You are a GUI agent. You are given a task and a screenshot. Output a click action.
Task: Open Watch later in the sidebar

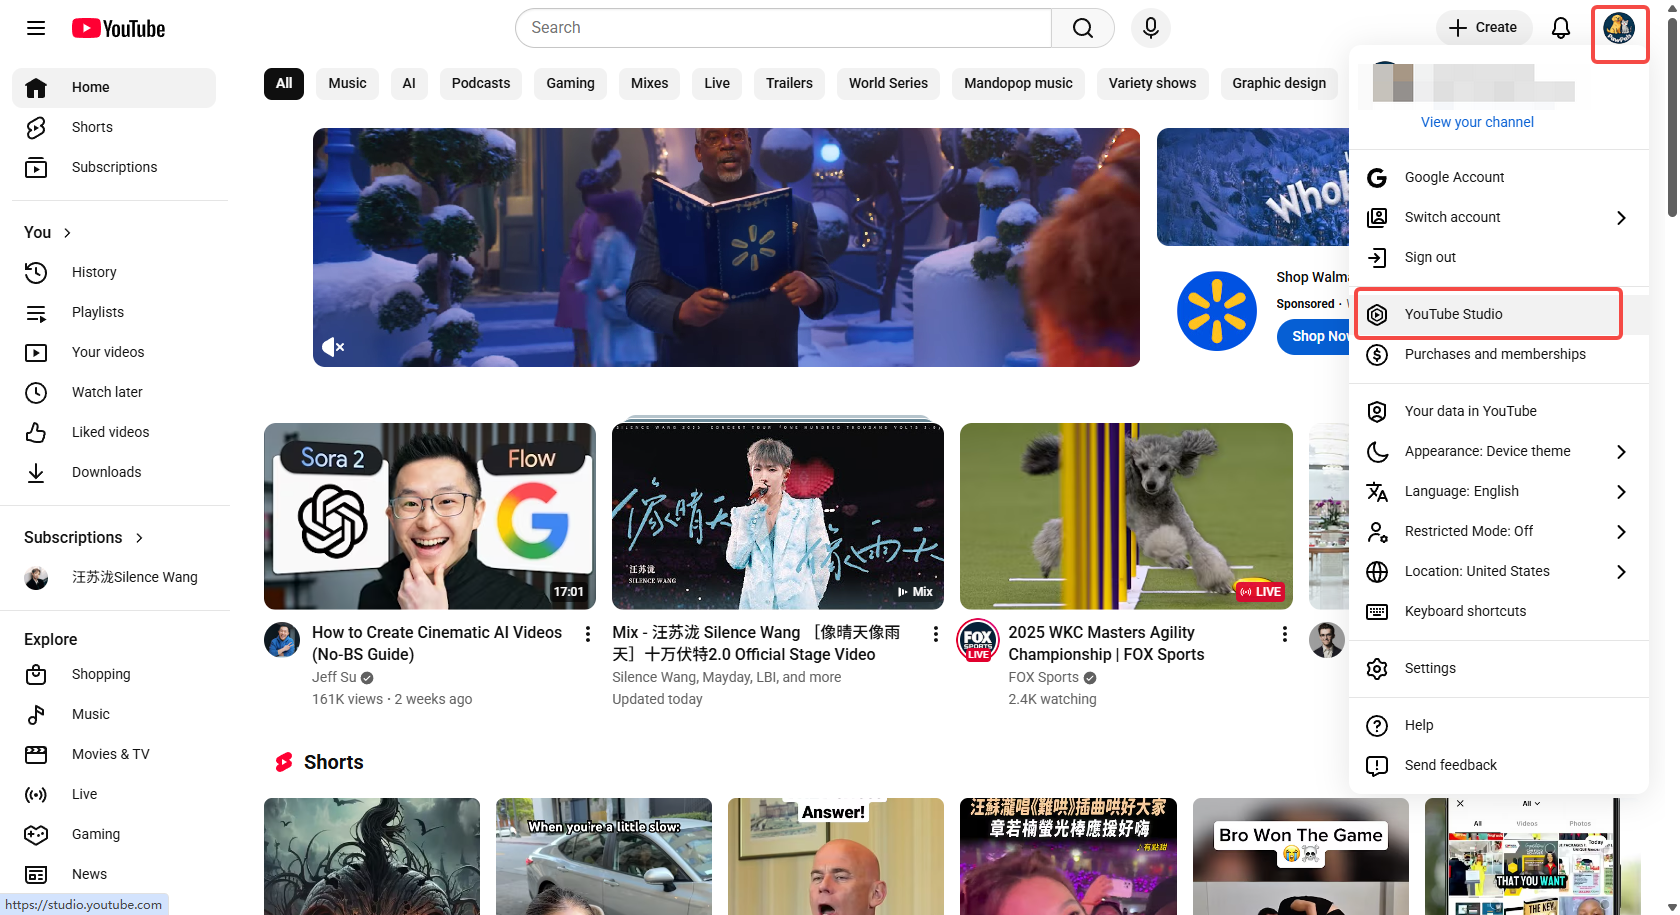[x=107, y=392]
